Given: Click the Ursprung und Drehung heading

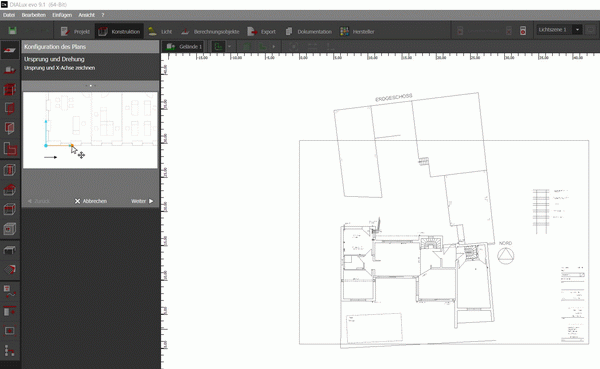Looking at the screenshot, I should tap(54, 59).
